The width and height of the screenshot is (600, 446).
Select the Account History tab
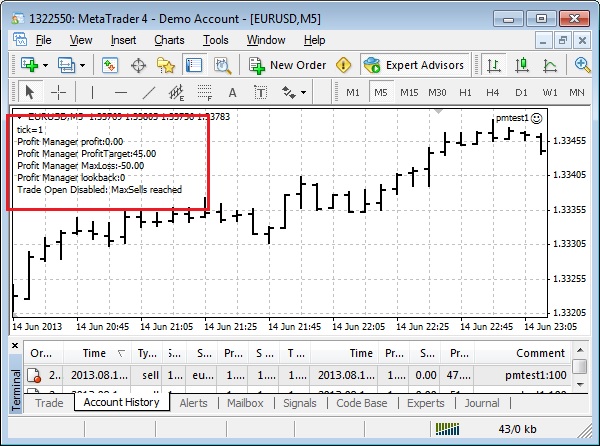121,402
